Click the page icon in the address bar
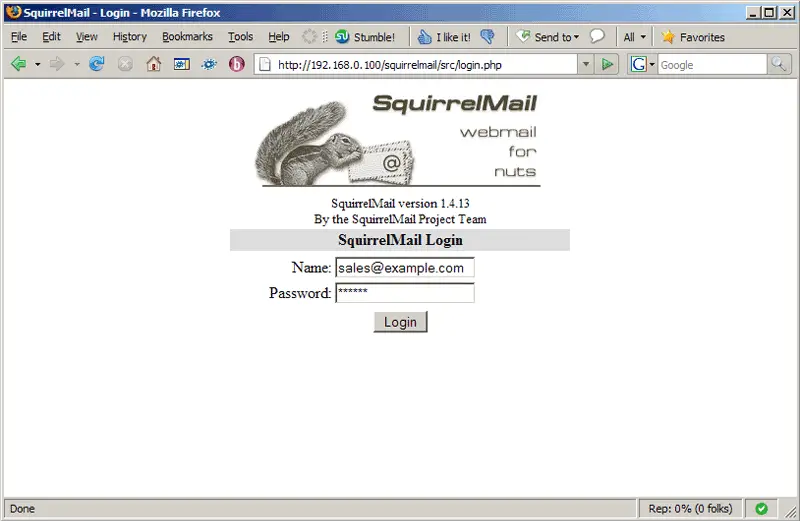This screenshot has width=800, height=521. tap(264, 64)
